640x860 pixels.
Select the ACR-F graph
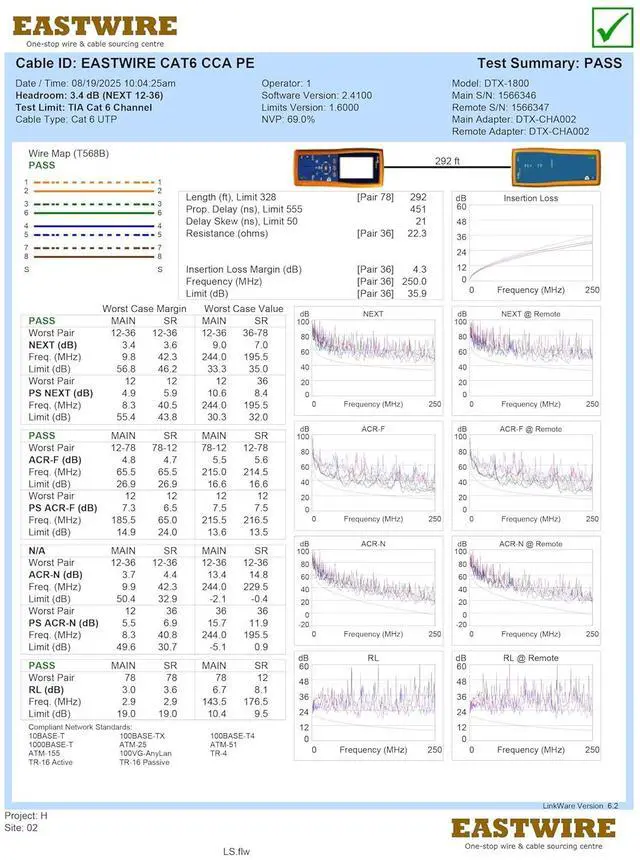tap(374, 475)
